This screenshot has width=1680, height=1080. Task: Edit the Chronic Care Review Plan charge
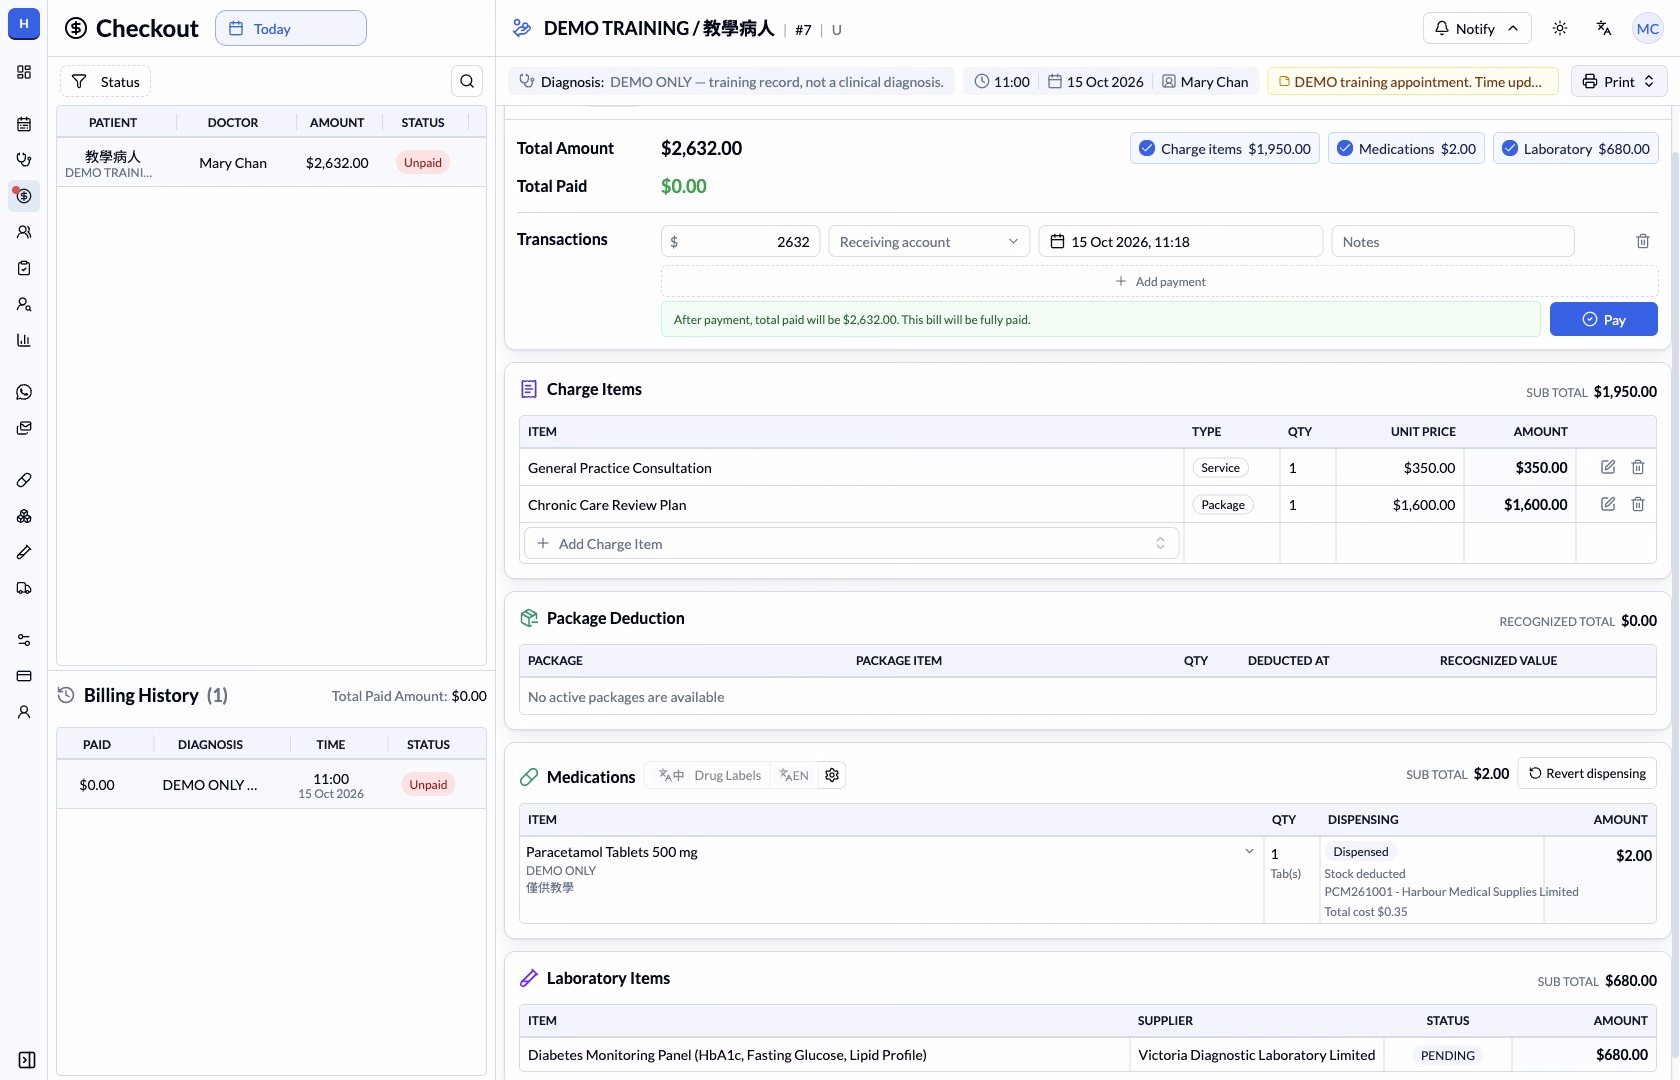click(x=1608, y=504)
